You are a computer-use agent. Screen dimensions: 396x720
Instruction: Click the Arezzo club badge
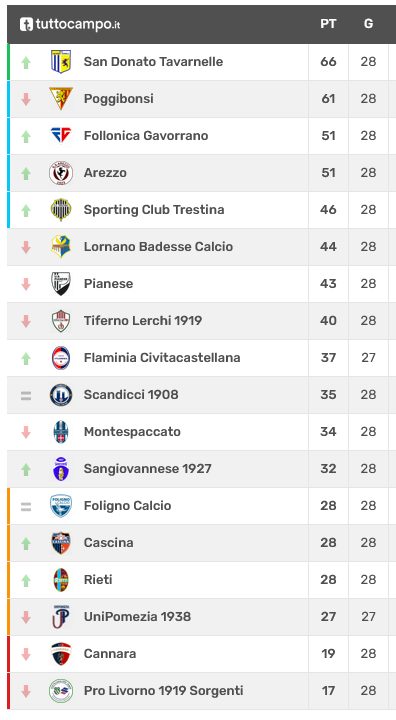tap(61, 173)
